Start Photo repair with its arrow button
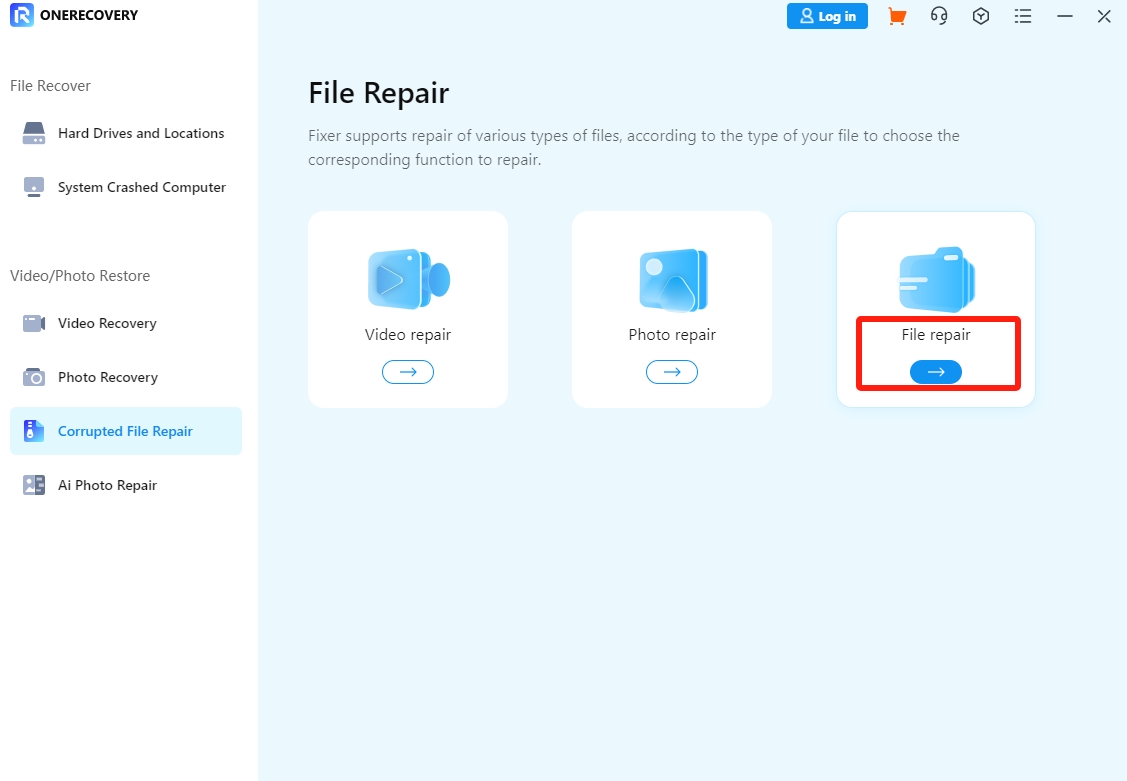The image size is (1127, 781). (672, 372)
